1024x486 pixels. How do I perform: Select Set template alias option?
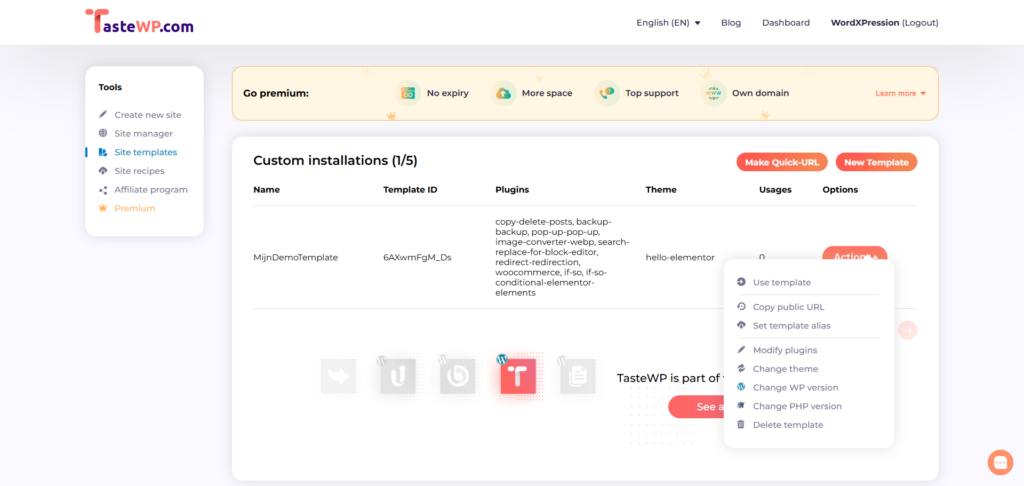792,325
